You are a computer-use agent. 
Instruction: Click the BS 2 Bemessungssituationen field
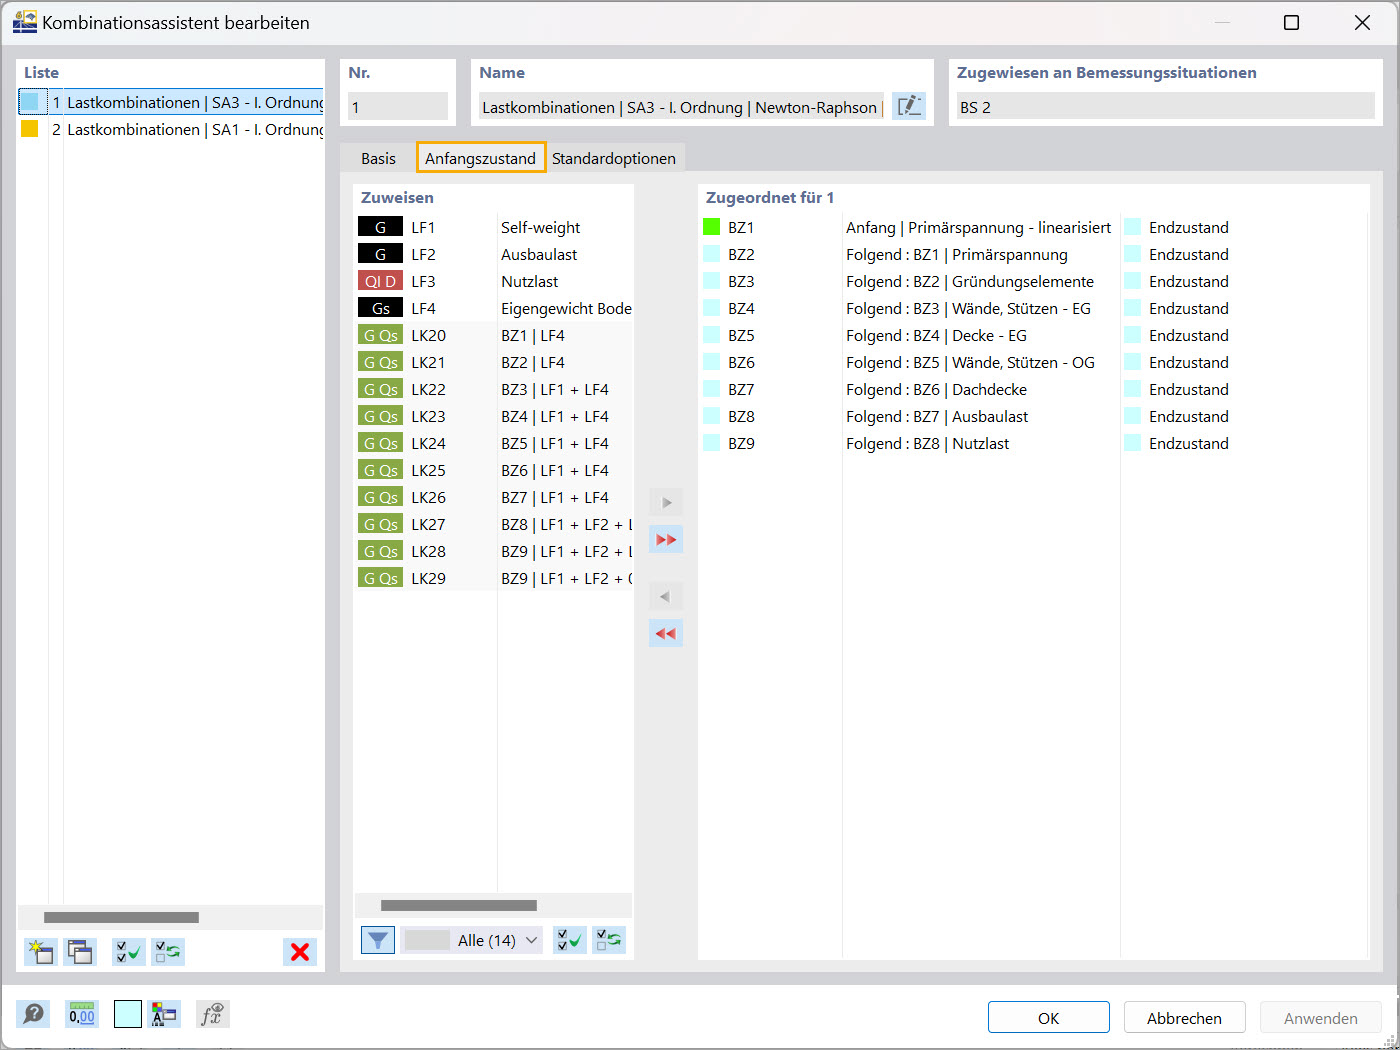[1166, 106]
